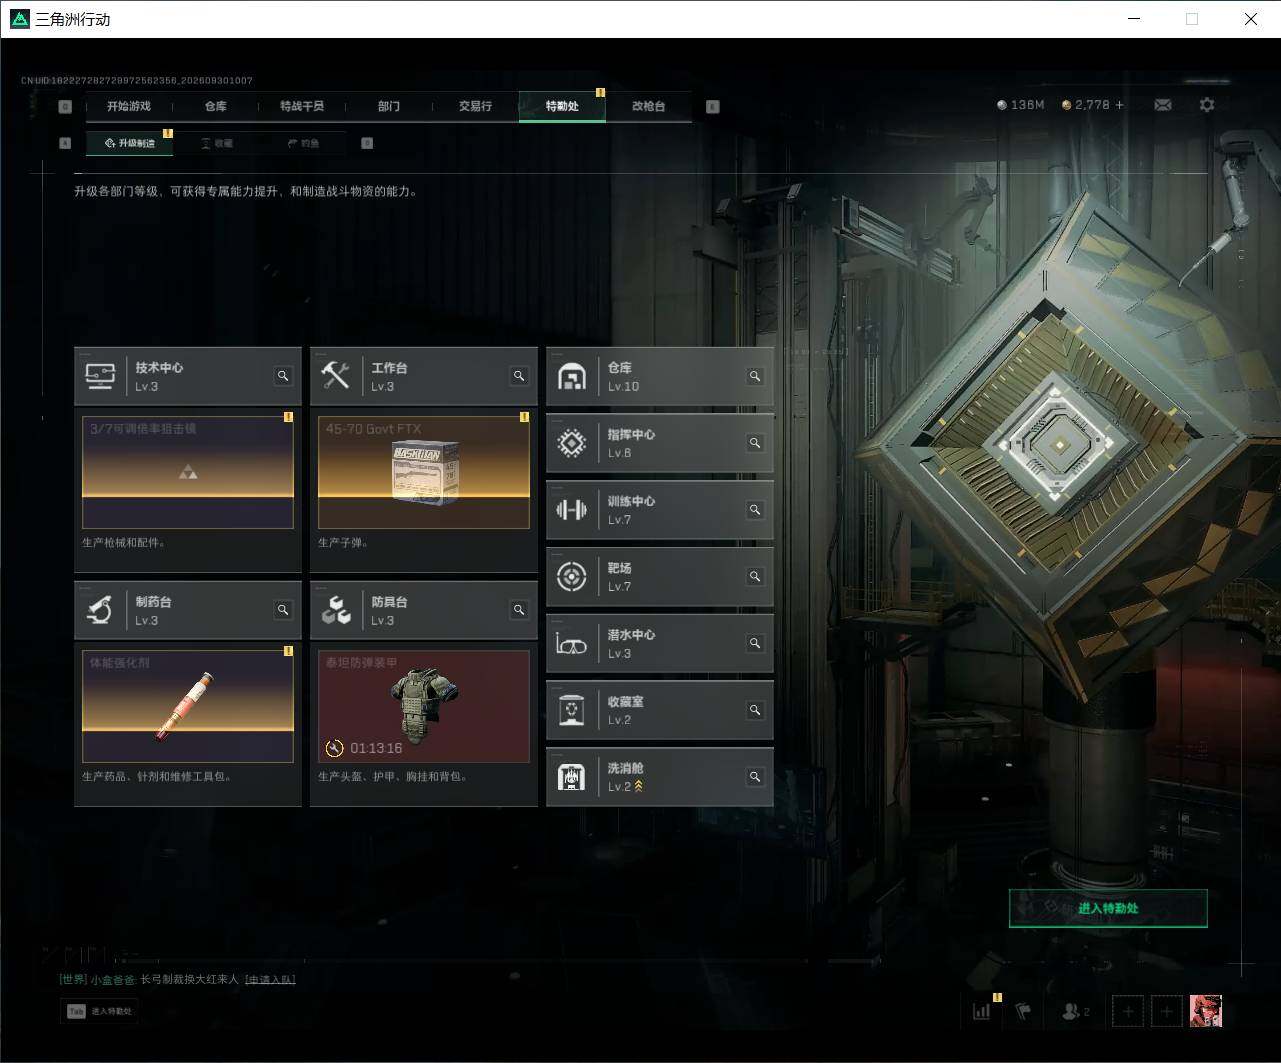The width and height of the screenshot is (1281, 1063).
Task: Click the 工作台 hammer and wrench icon
Action: (x=335, y=376)
